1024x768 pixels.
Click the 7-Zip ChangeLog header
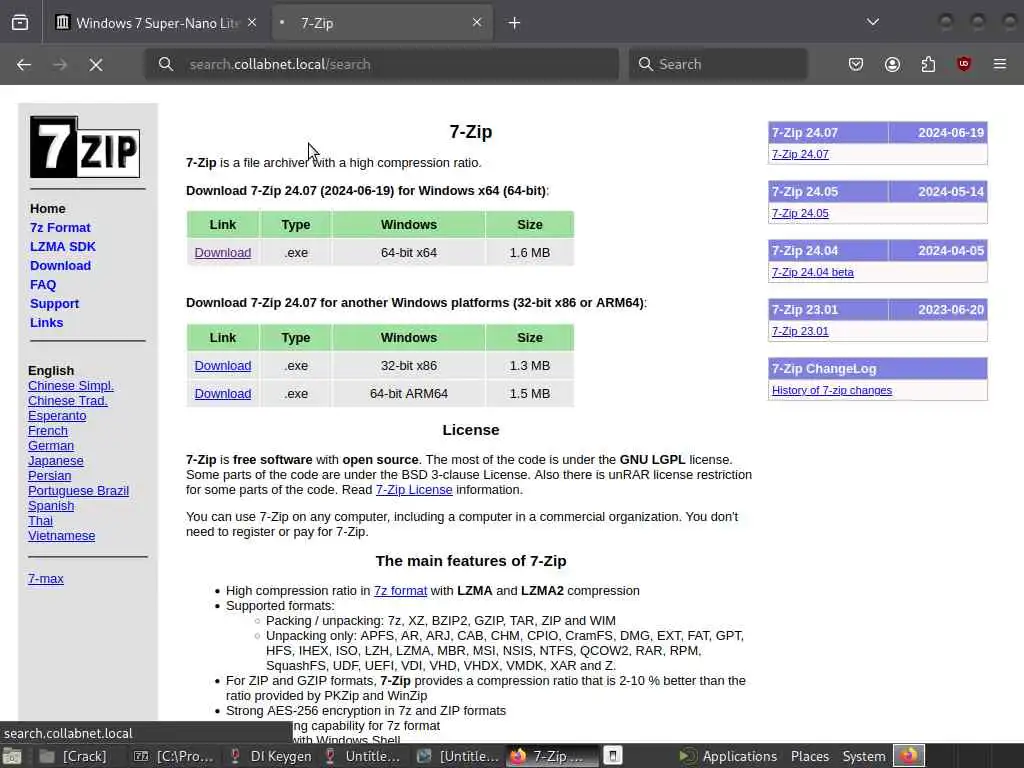pos(878,368)
